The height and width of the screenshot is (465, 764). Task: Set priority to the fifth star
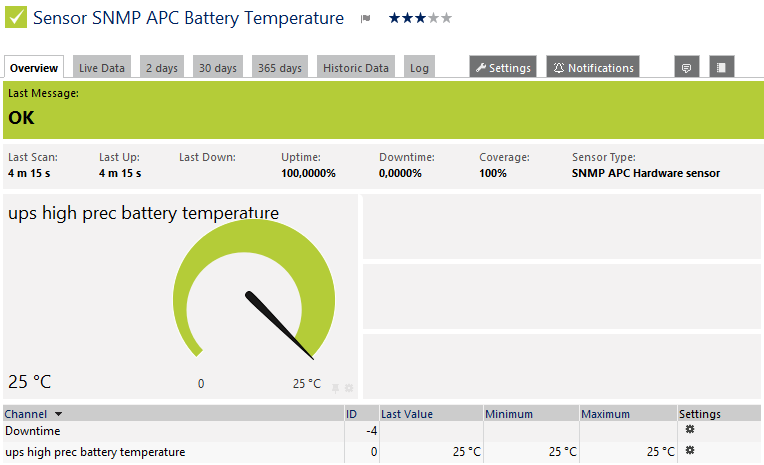pyautogui.click(x=446, y=18)
